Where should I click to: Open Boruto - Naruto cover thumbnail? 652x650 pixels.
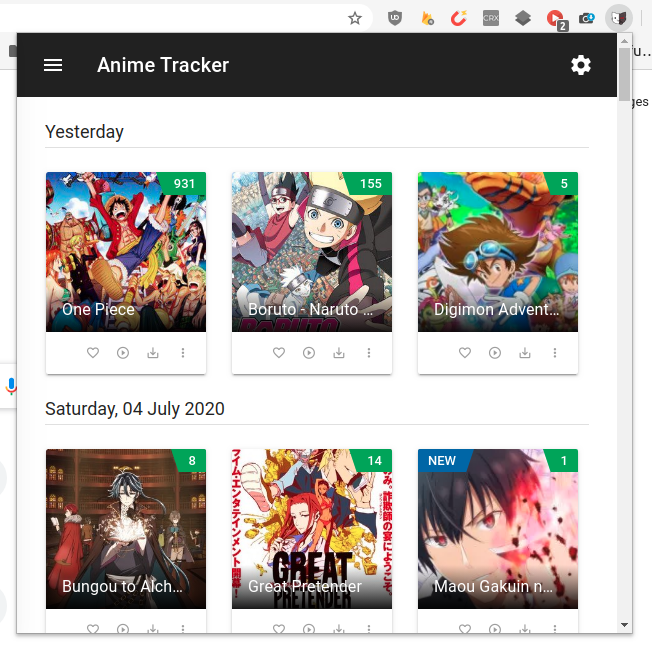tap(312, 252)
